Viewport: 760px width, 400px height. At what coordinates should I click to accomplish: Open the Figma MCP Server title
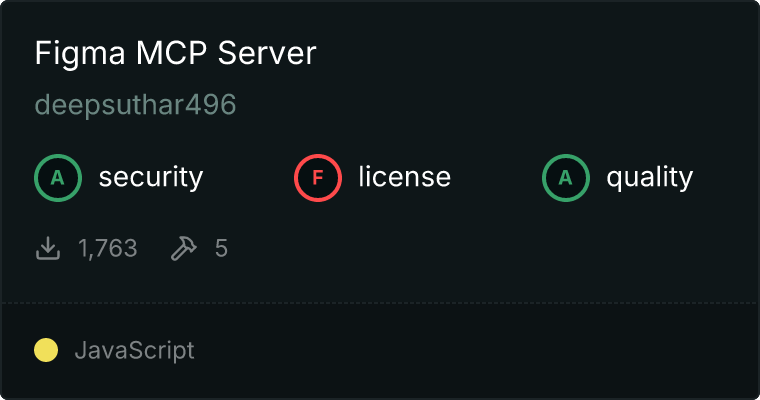coord(175,54)
